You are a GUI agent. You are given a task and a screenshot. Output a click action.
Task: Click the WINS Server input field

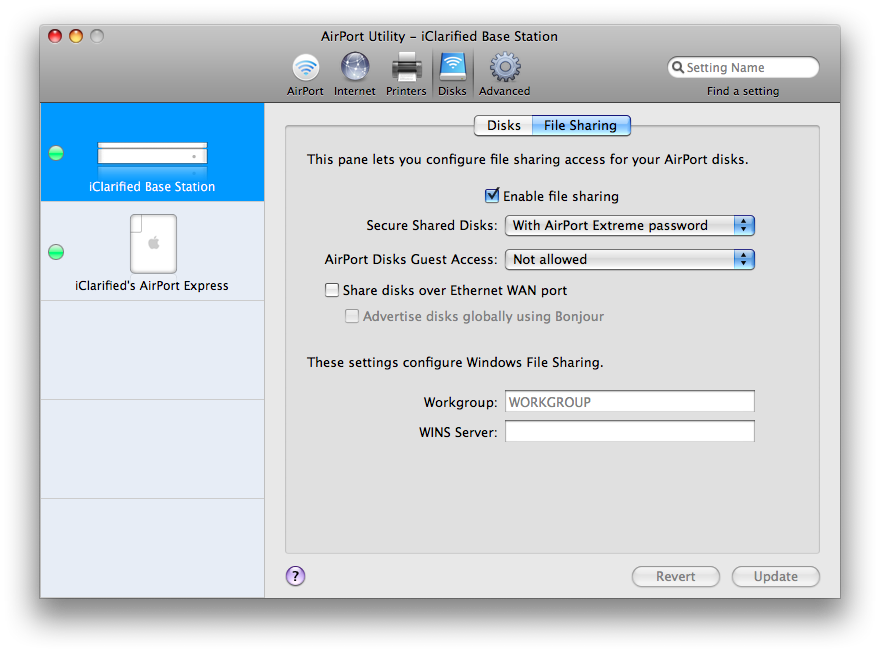(x=629, y=432)
